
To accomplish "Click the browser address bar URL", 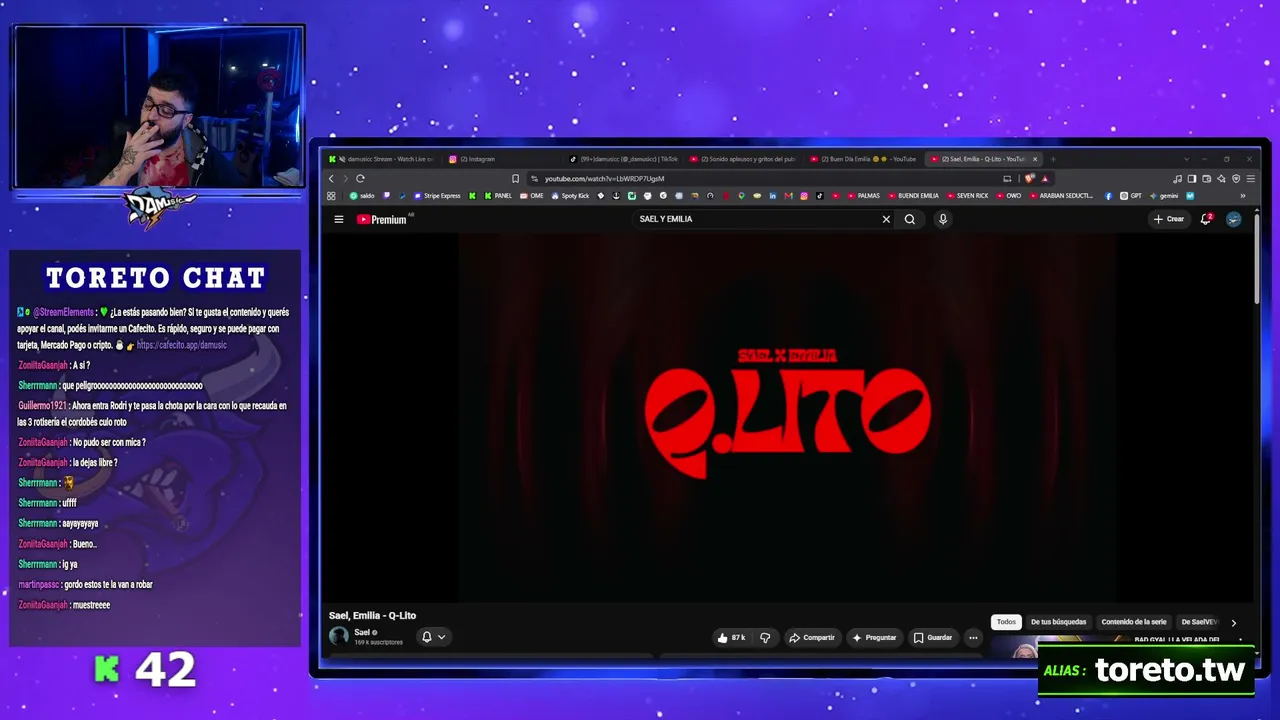I will (604, 179).
